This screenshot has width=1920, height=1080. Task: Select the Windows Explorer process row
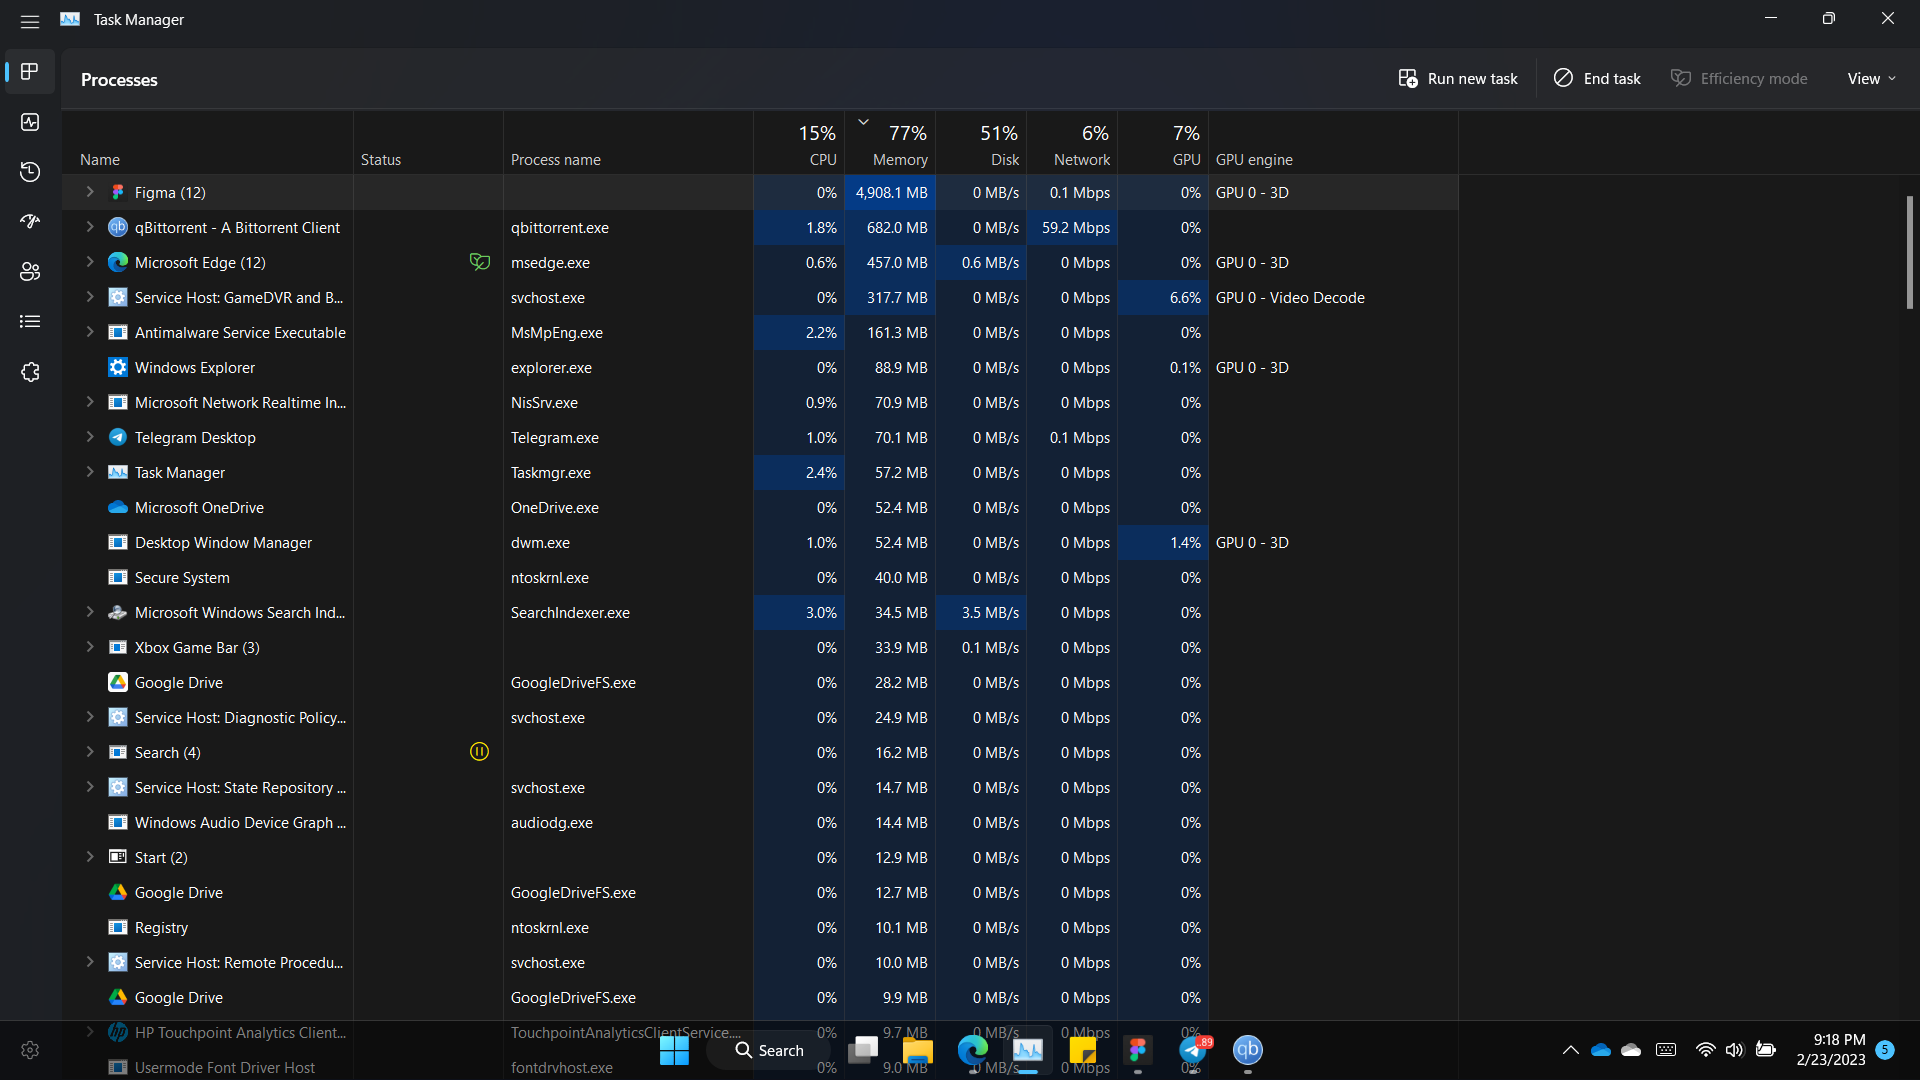(760, 367)
